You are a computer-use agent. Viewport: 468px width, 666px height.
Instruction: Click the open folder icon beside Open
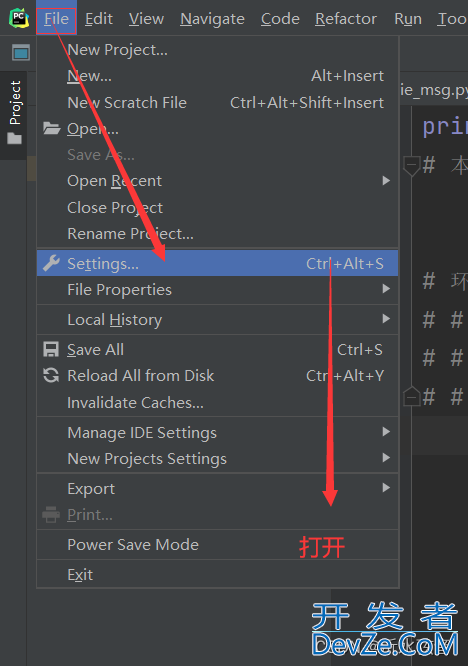click(x=51, y=128)
